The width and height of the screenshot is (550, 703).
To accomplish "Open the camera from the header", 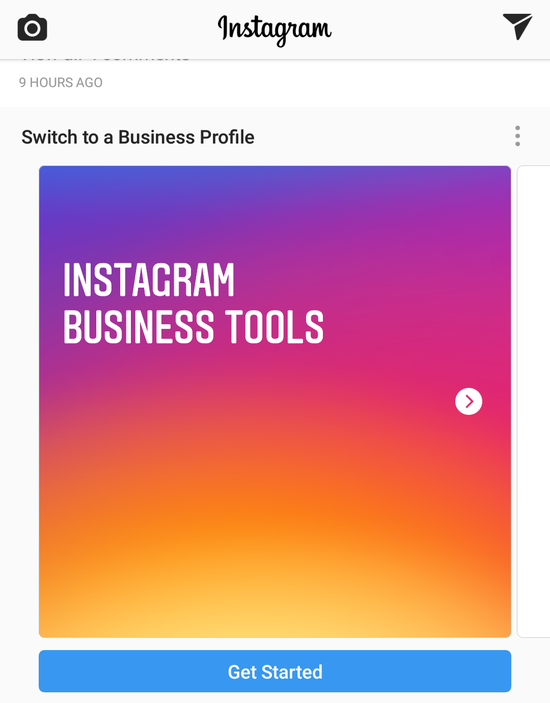I will [x=32, y=28].
